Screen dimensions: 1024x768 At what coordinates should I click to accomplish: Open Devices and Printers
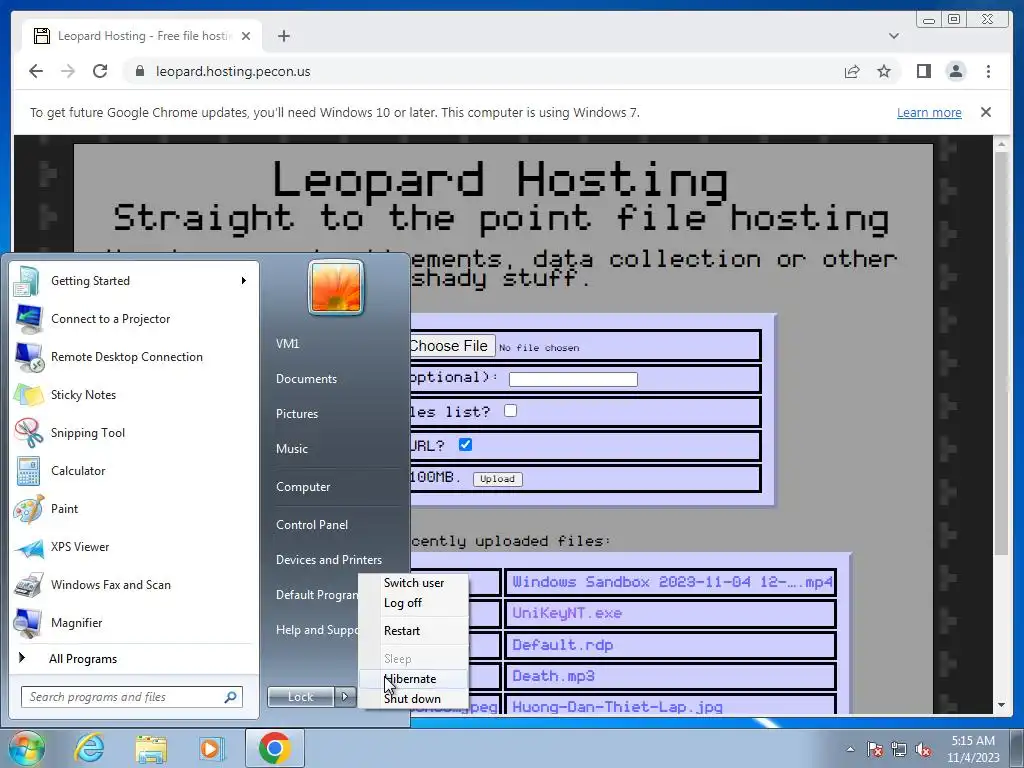(x=329, y=560)
